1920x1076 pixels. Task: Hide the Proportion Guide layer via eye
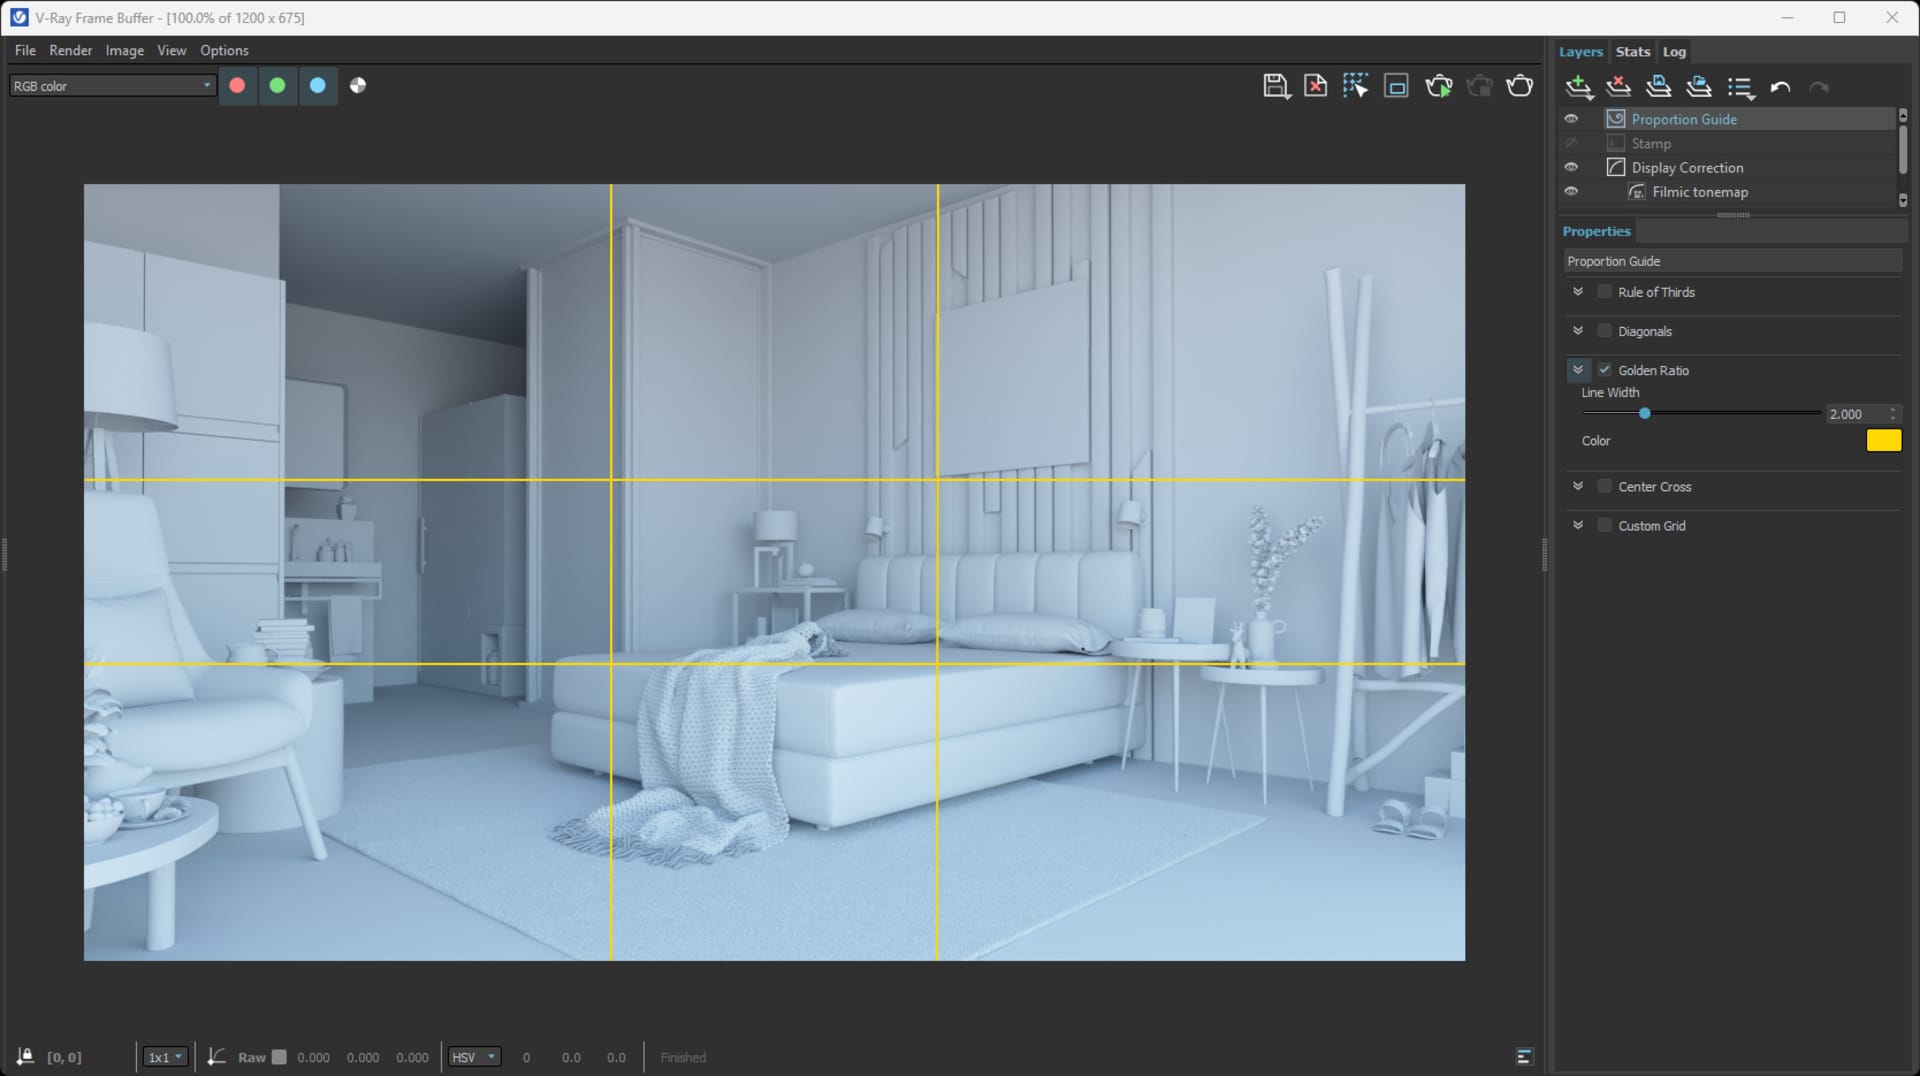(x=1571, y=119)
